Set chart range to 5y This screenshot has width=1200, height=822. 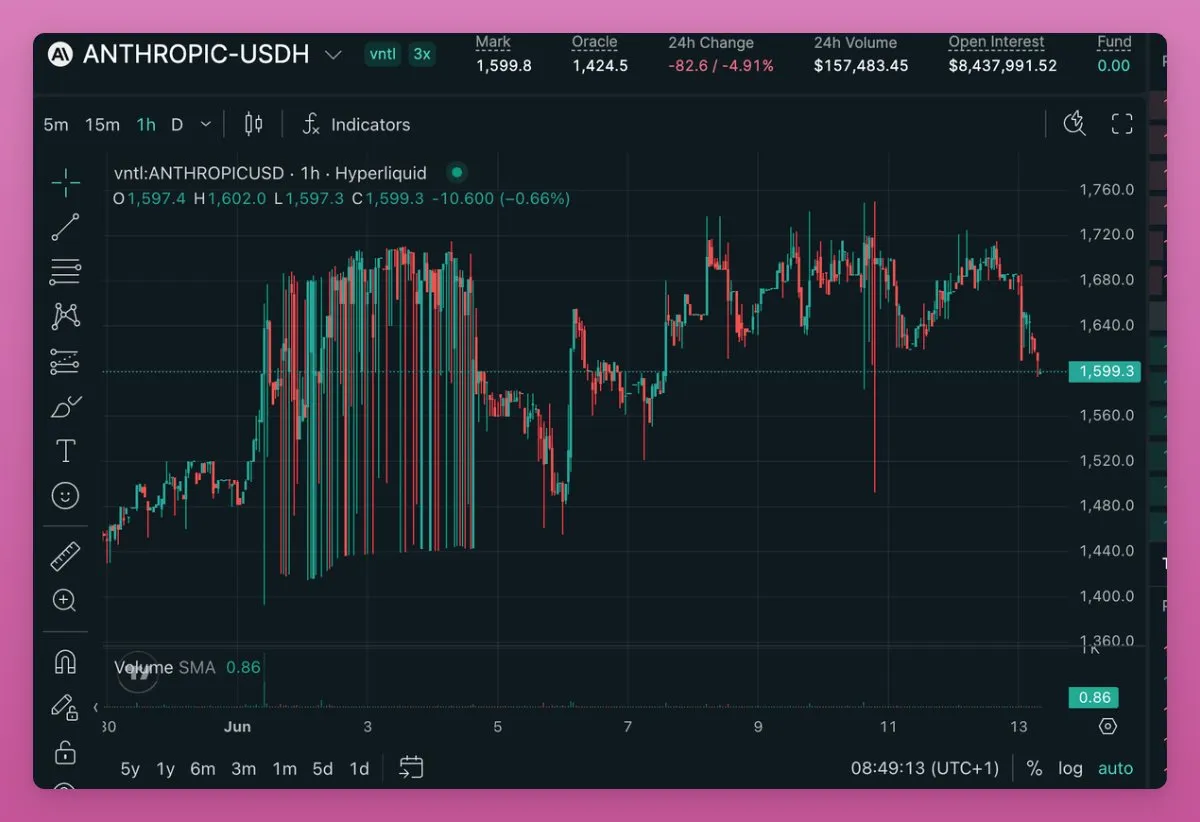coord(130,769)
